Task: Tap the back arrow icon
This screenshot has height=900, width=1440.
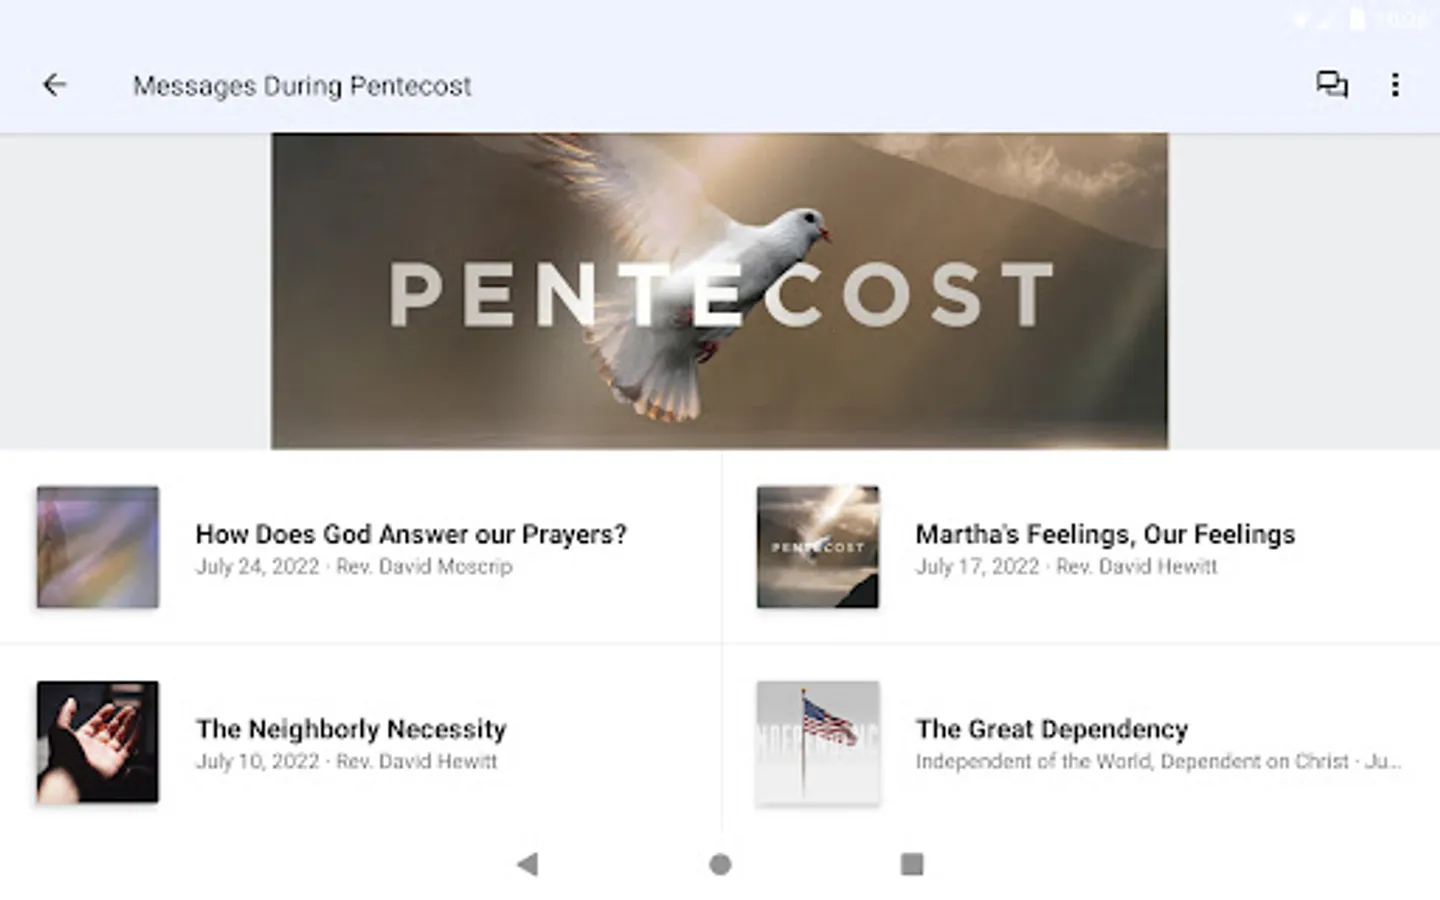Action: point(55,85)
